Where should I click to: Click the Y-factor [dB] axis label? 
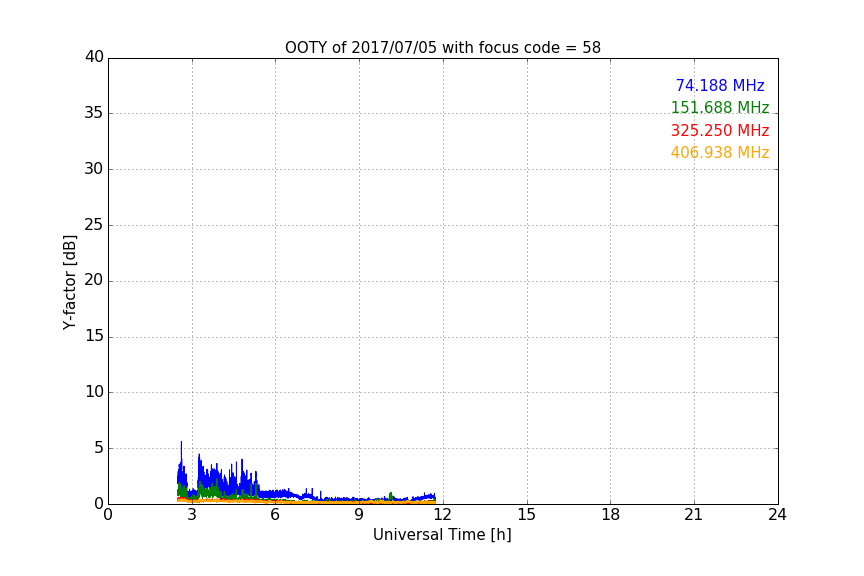(69, 282)
